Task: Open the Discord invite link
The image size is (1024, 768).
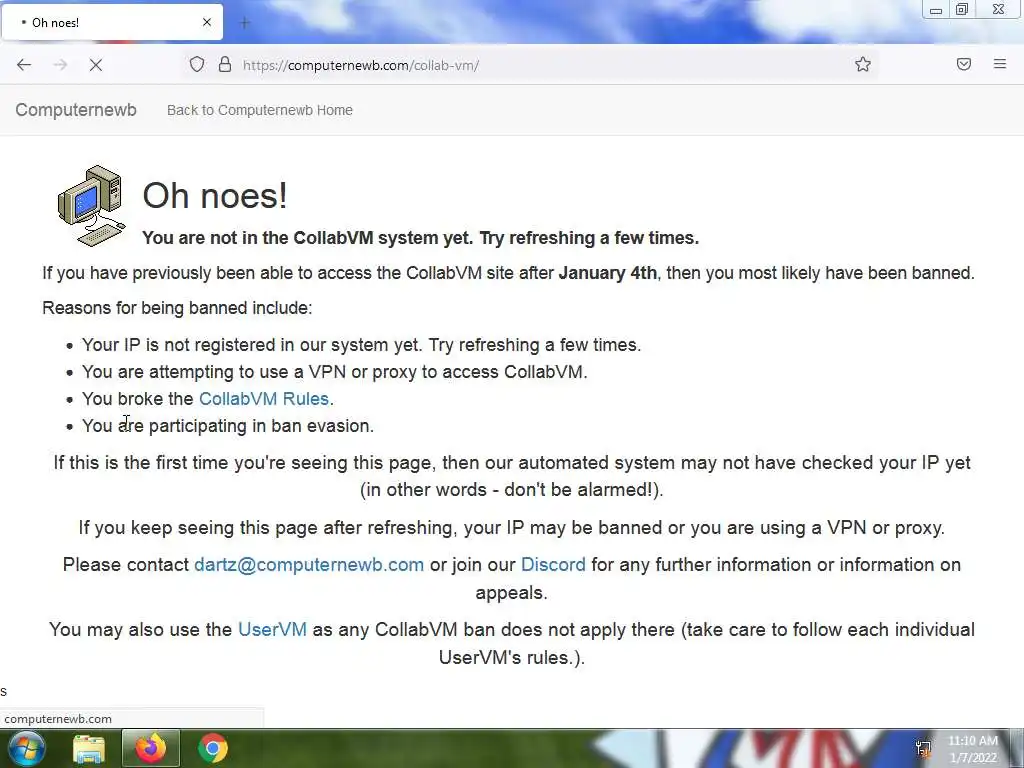Action: pyautogui.click(x=553, y=564)
